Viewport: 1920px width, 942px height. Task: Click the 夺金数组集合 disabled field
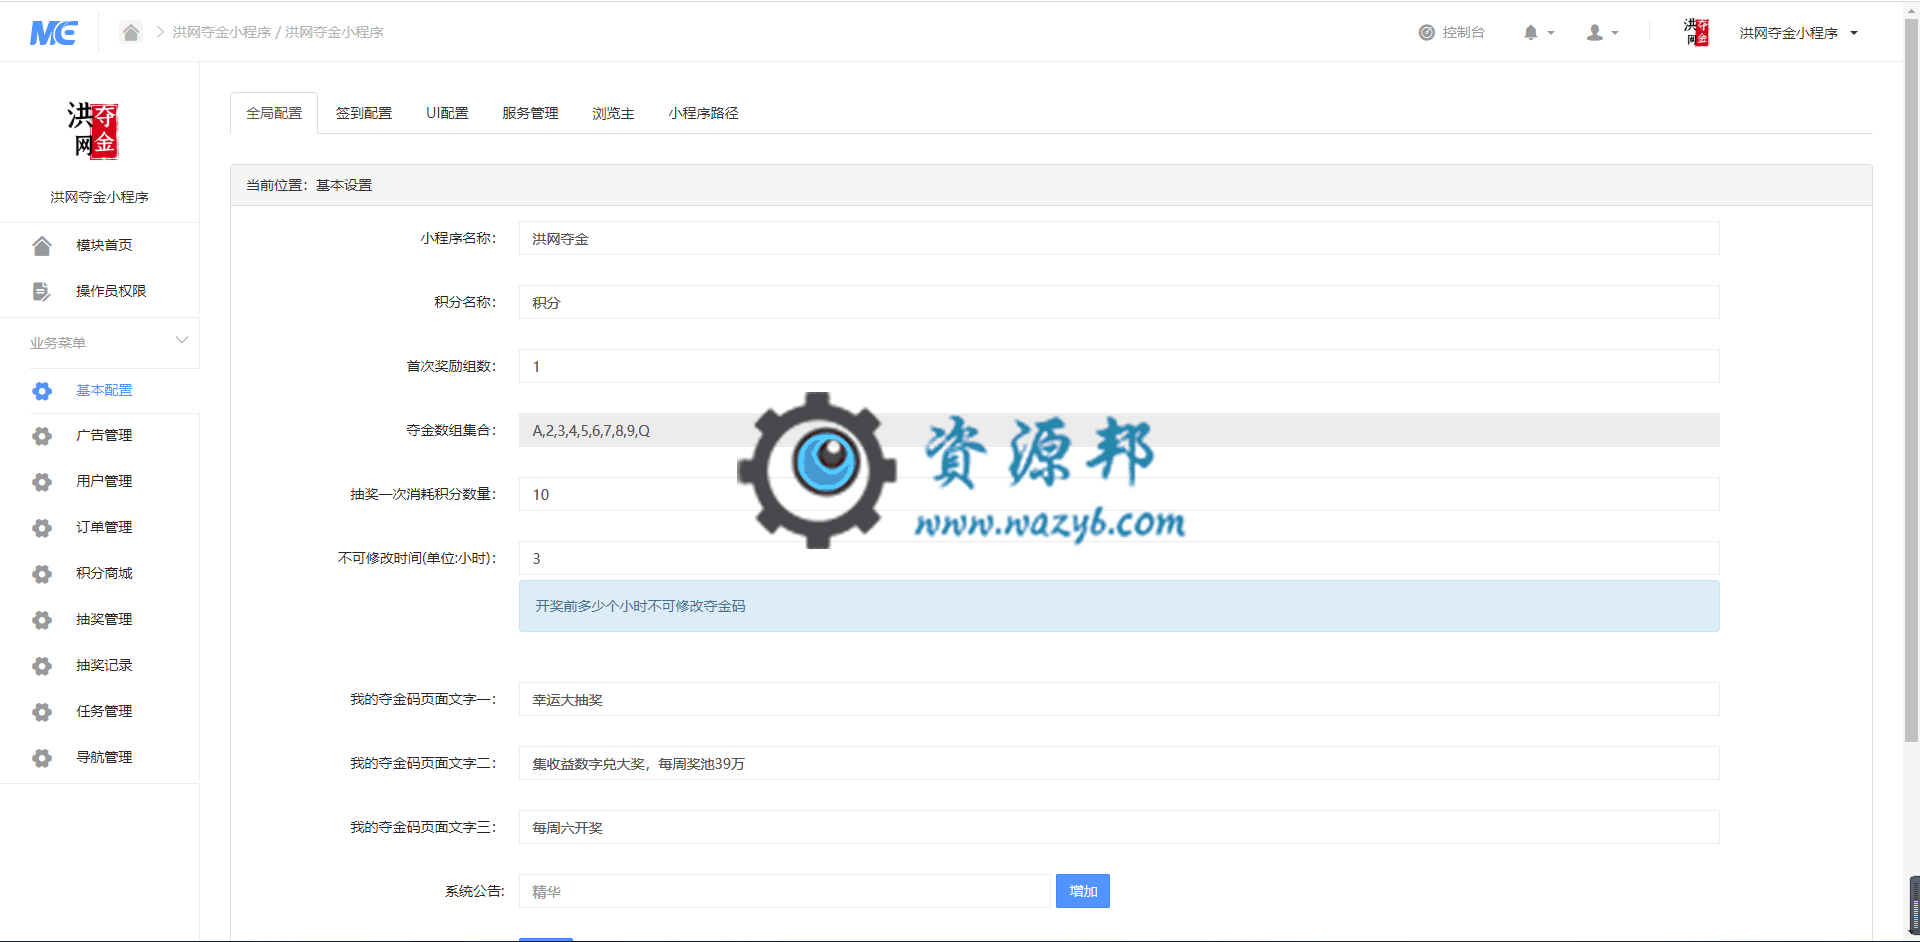[1119, 430]
